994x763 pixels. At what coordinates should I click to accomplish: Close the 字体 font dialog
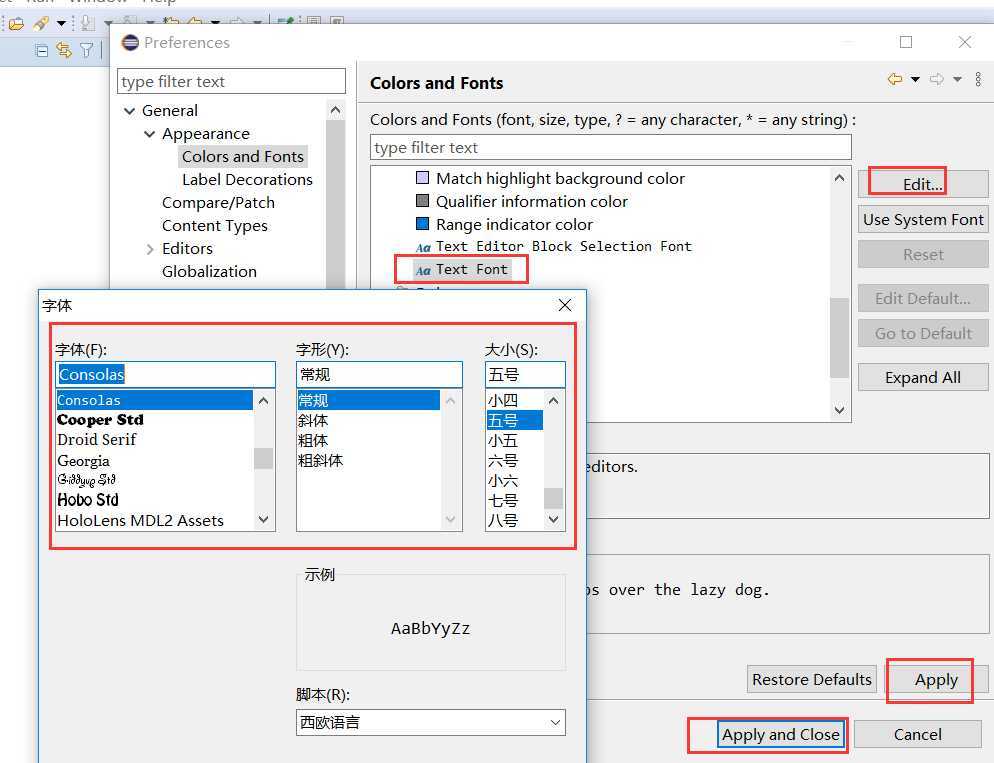pos(565,305)
